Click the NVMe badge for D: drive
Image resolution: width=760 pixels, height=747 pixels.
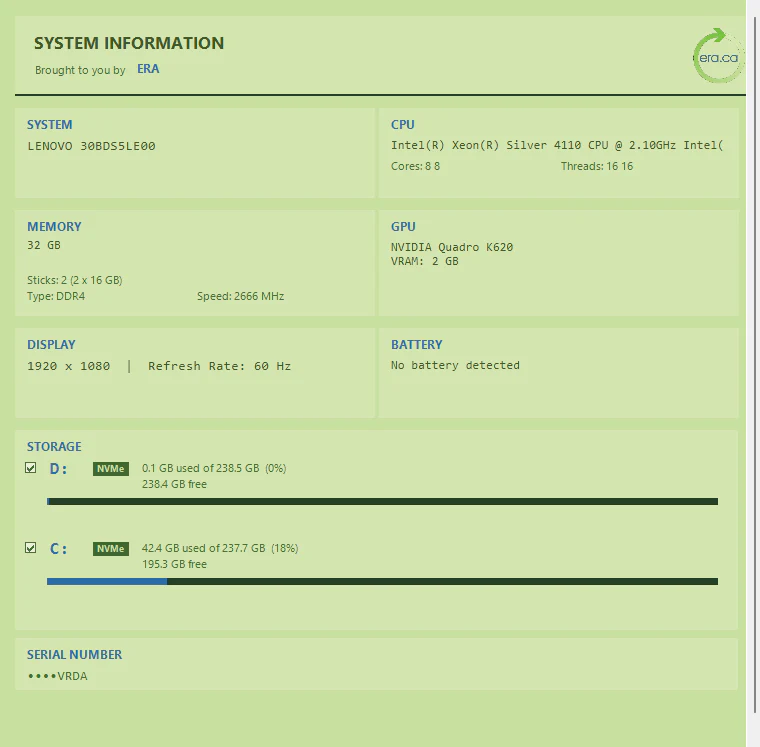coord(111,469)
